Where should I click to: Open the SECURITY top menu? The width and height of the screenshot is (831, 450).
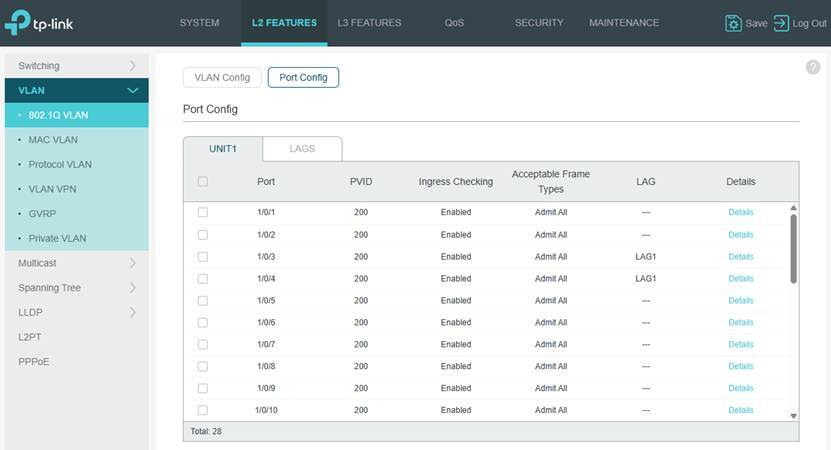point(539,23)
